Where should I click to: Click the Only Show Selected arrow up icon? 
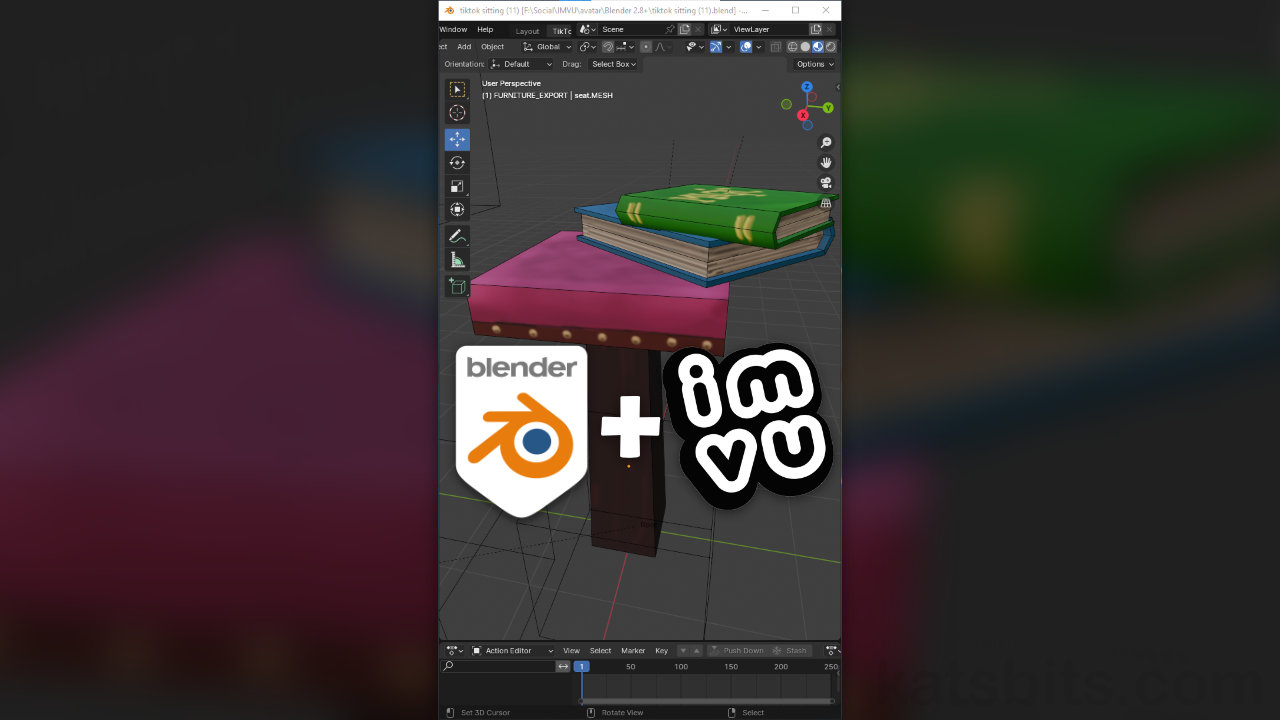(697, 651)
